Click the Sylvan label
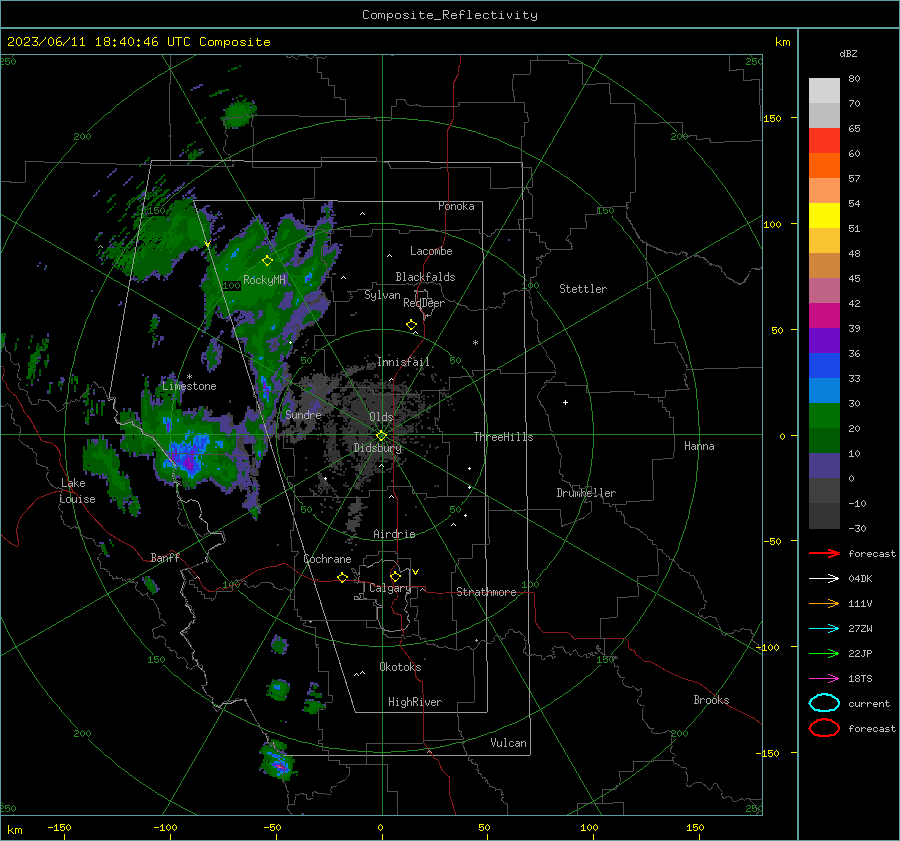The image size is (900, 841). click(x=382, y=295)
